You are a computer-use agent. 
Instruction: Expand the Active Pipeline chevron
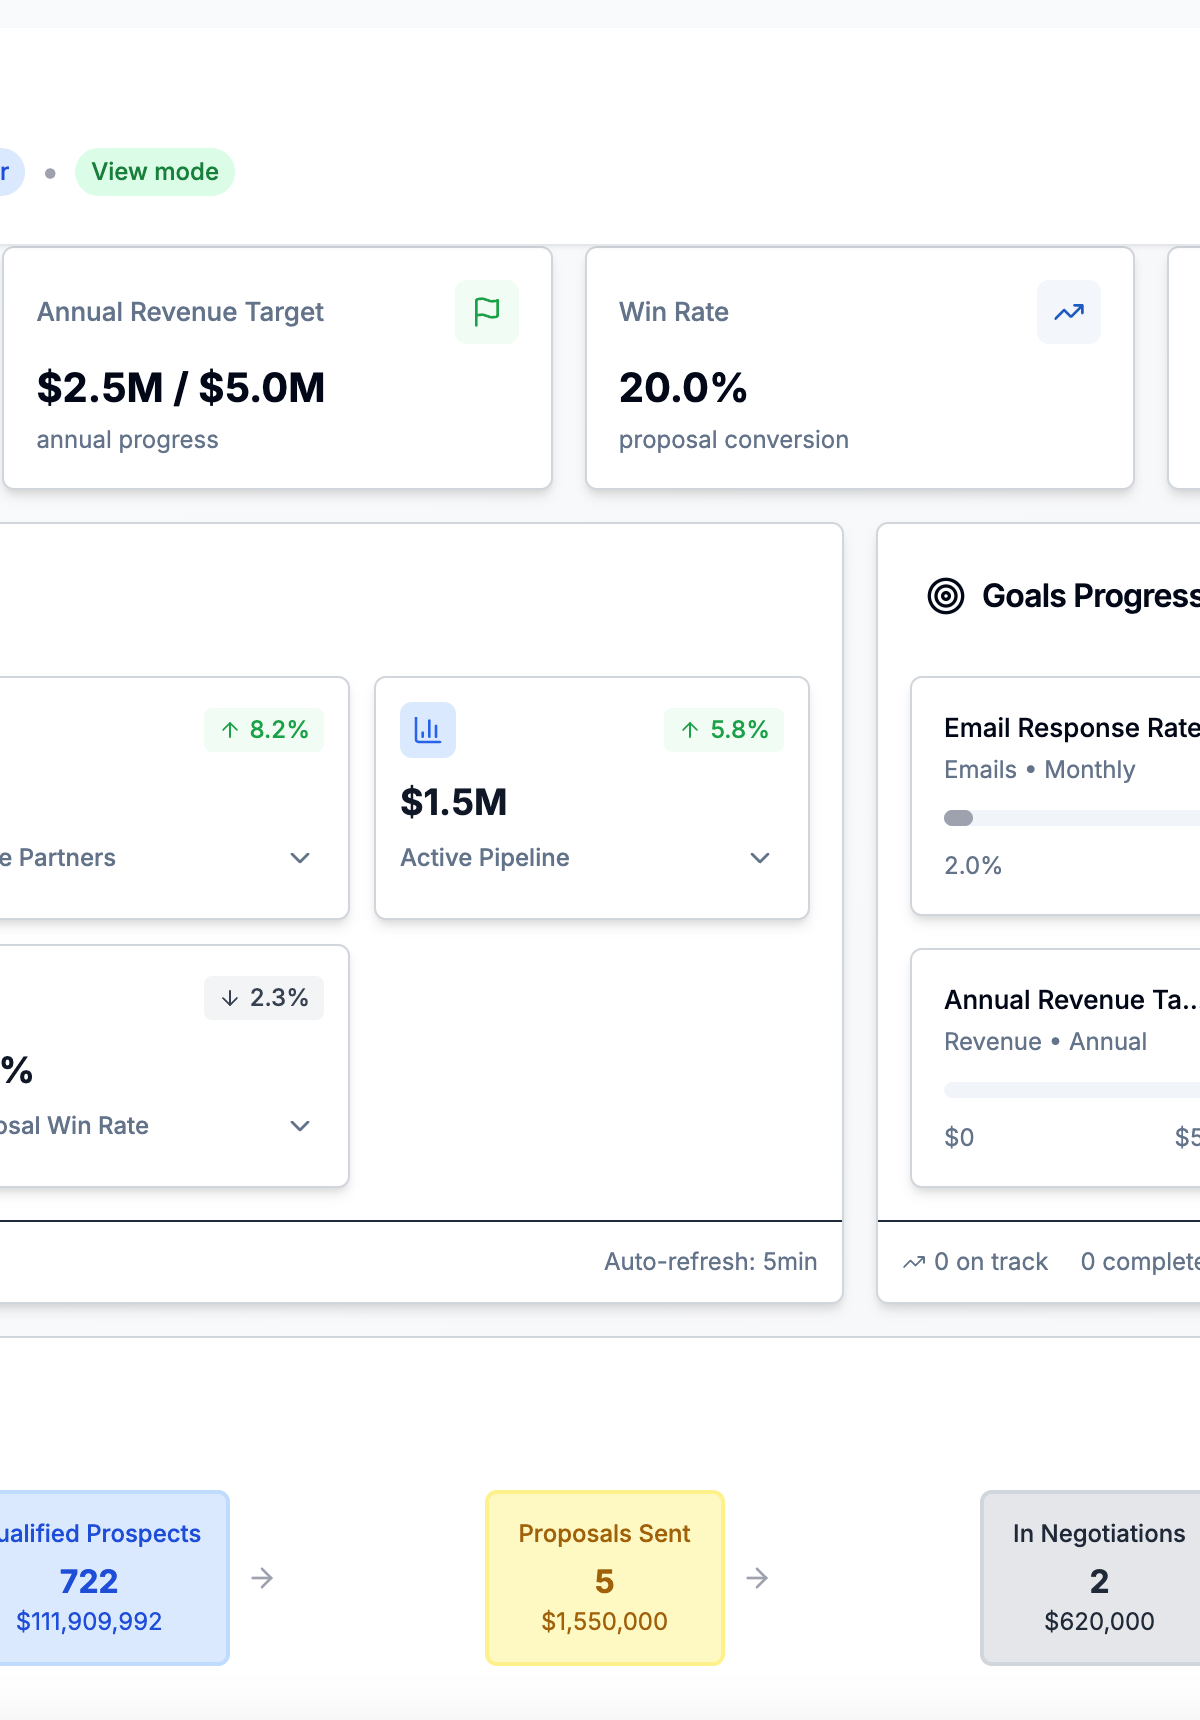760,858
